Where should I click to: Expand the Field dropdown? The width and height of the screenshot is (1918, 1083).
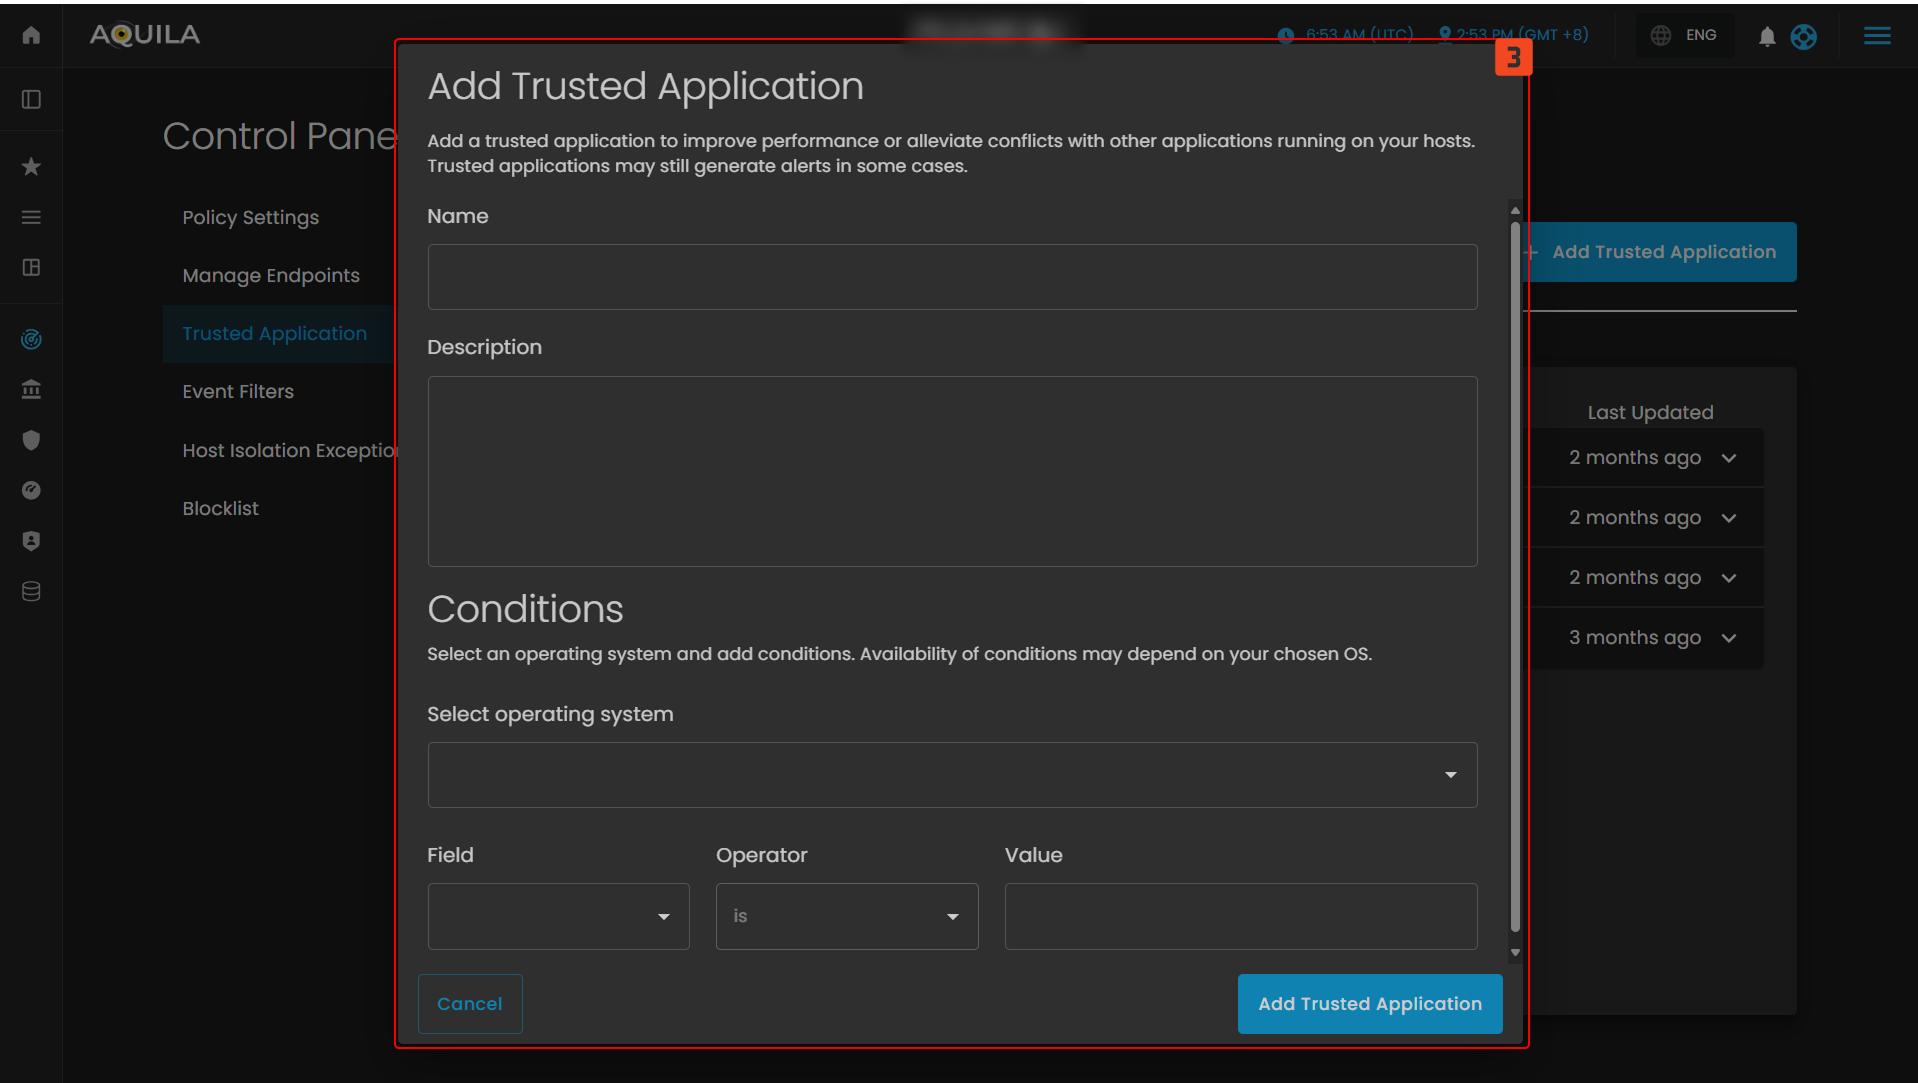(558, 916)
